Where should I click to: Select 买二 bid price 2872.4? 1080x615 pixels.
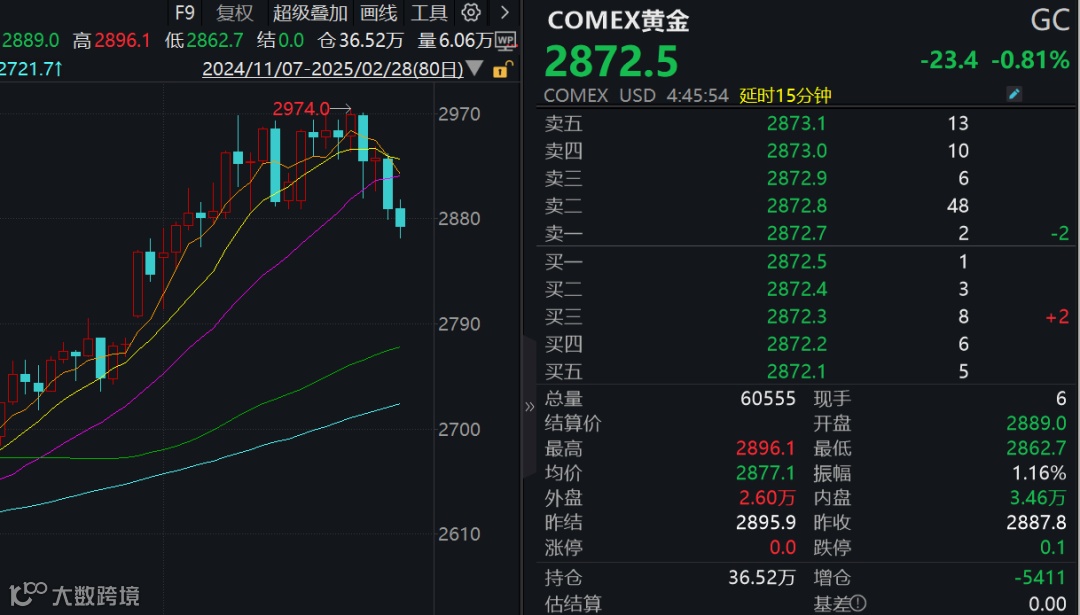(796, 289)
